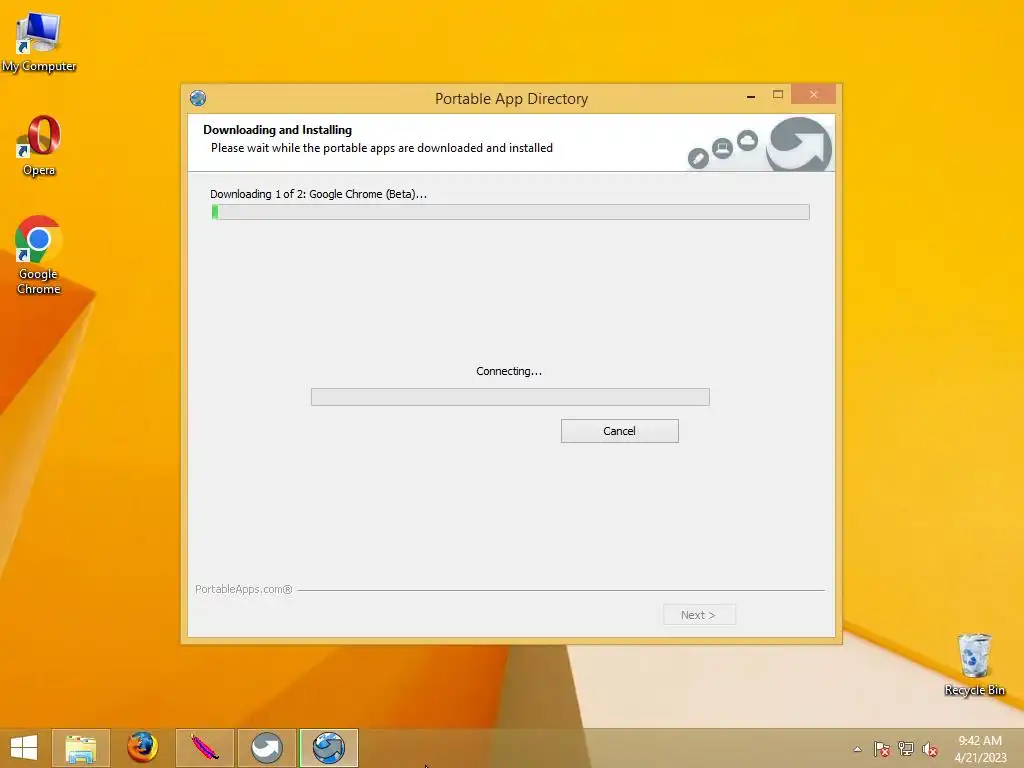Switch to Portable App Directory taskbar item

point(328,748)
